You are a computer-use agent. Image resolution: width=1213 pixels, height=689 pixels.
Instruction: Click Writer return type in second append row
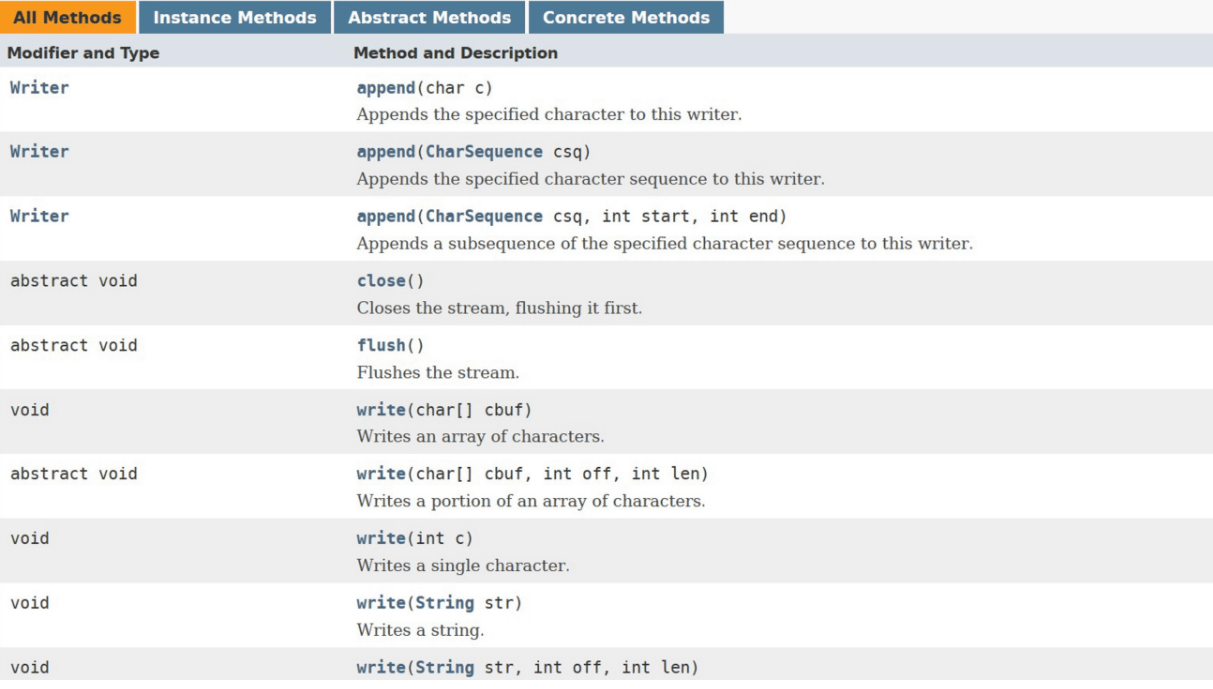tap(39, 152)
